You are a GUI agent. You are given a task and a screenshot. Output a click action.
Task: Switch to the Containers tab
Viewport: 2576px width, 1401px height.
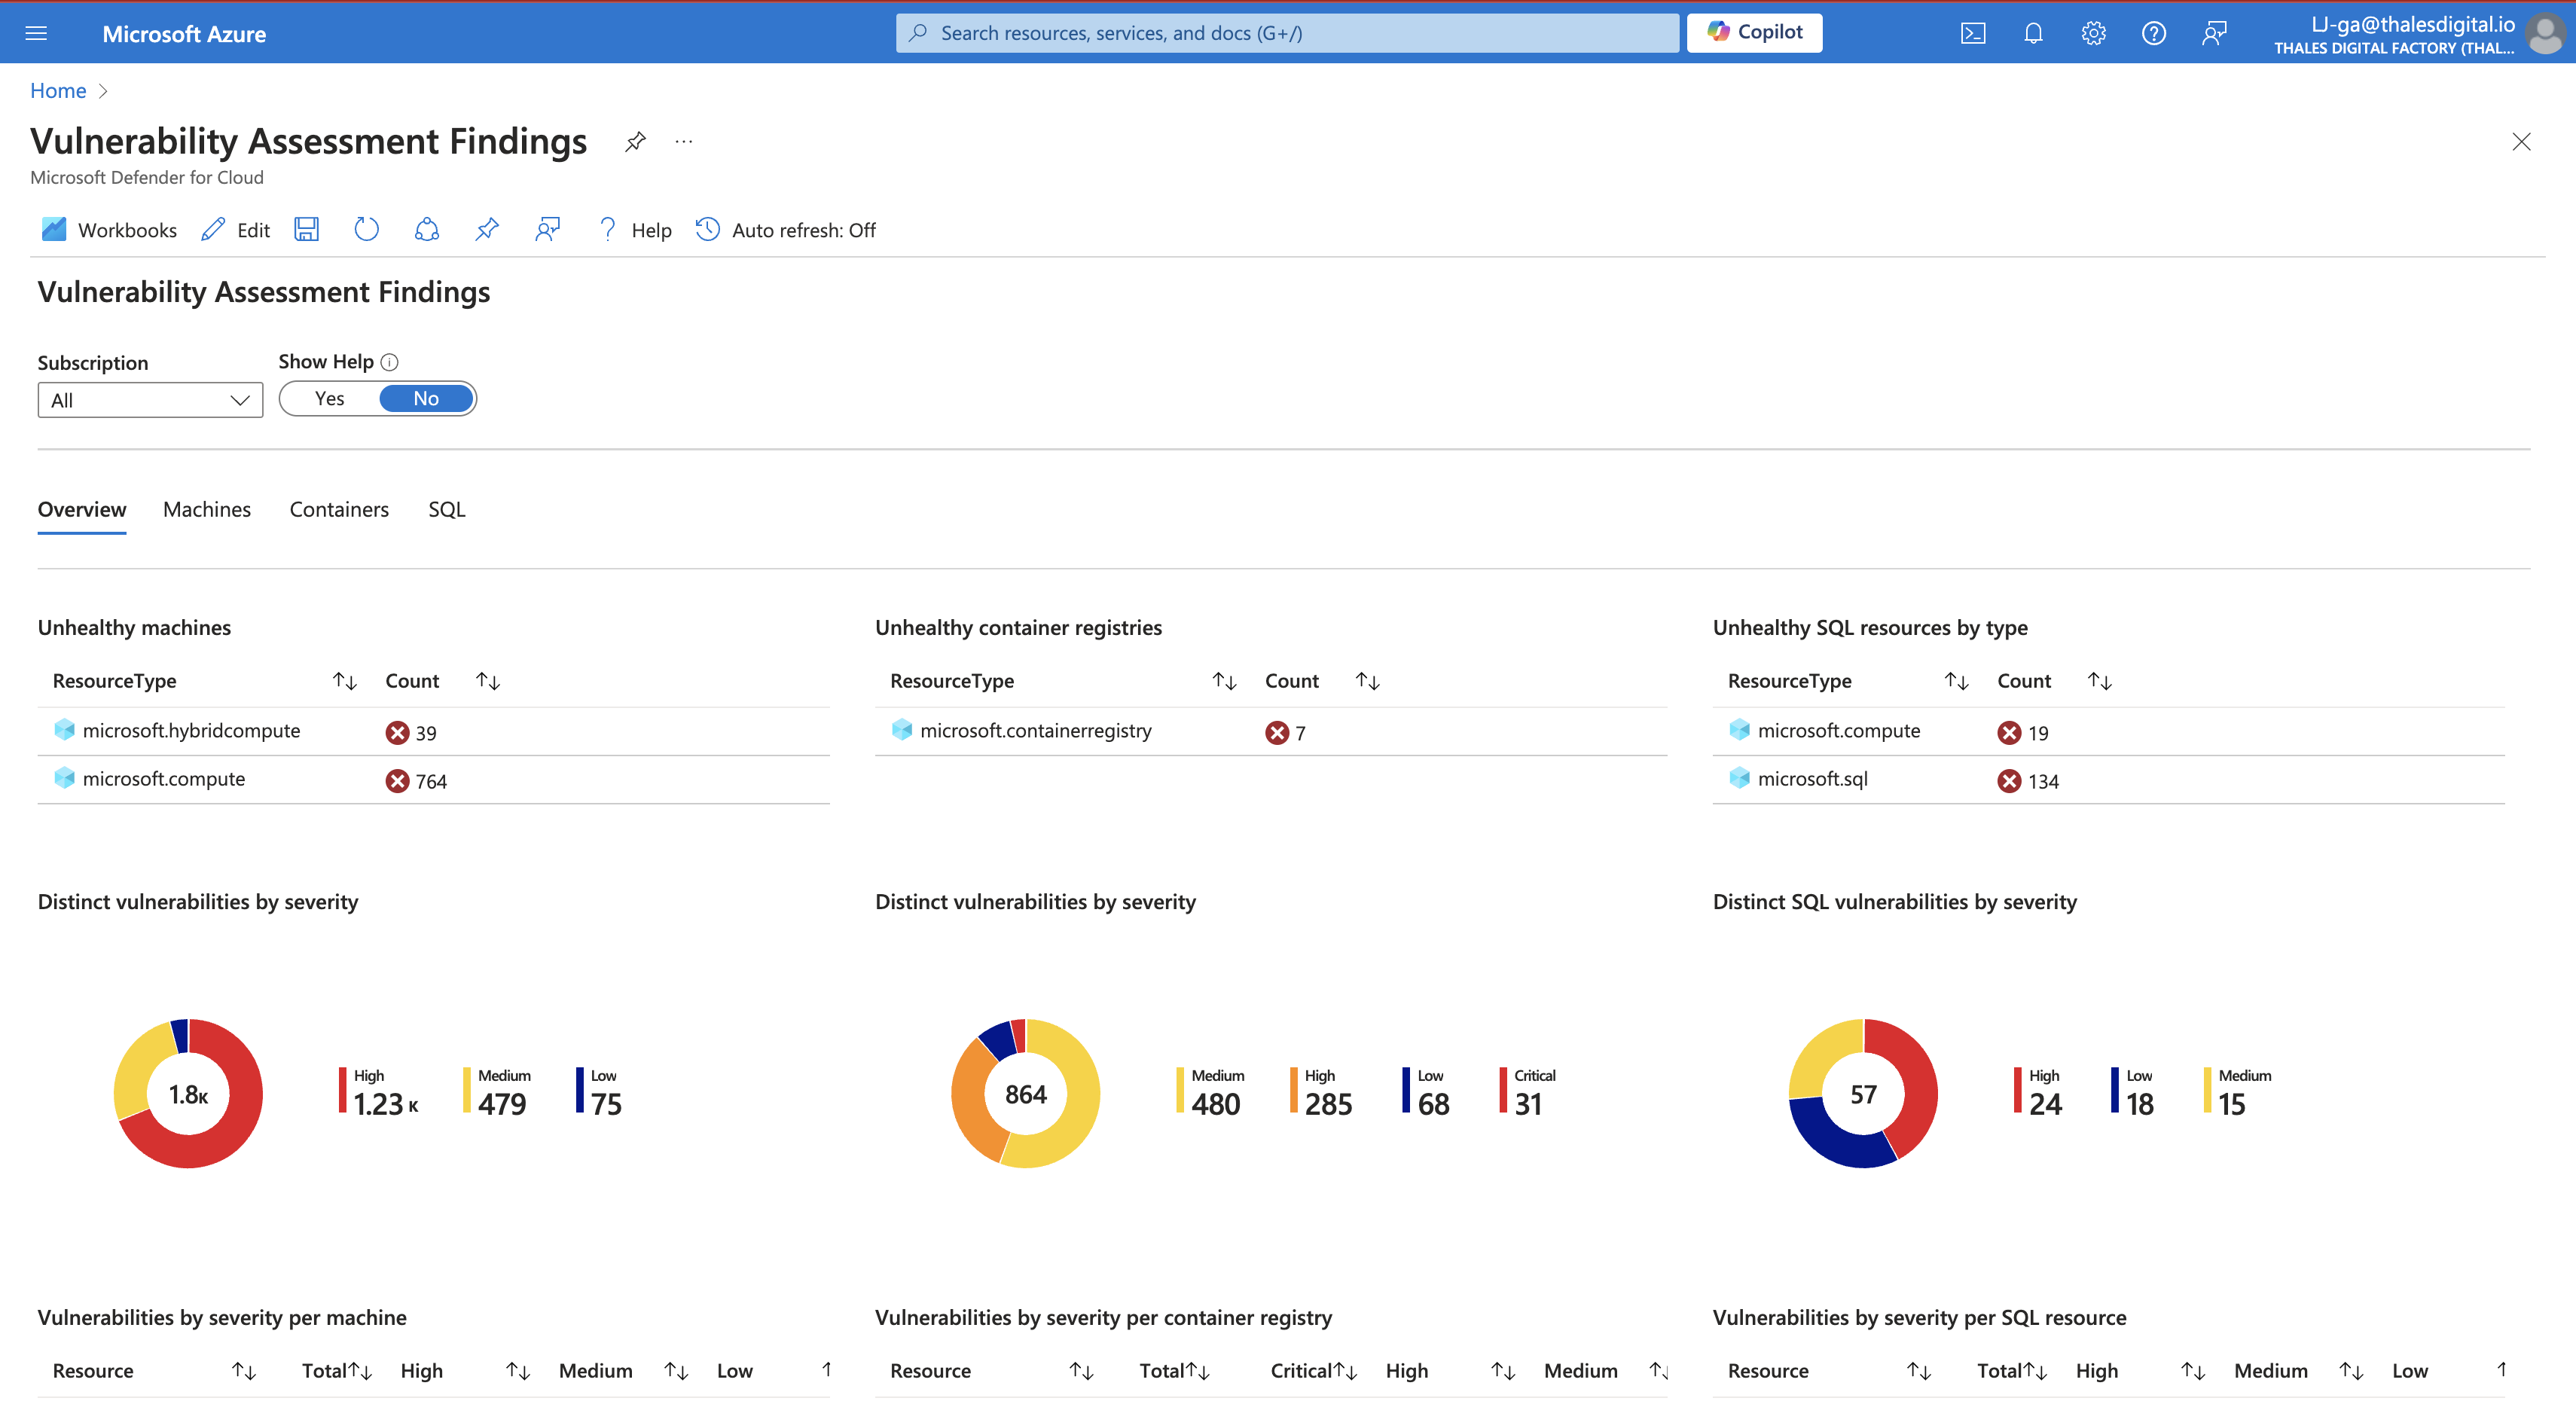point(339,509)
